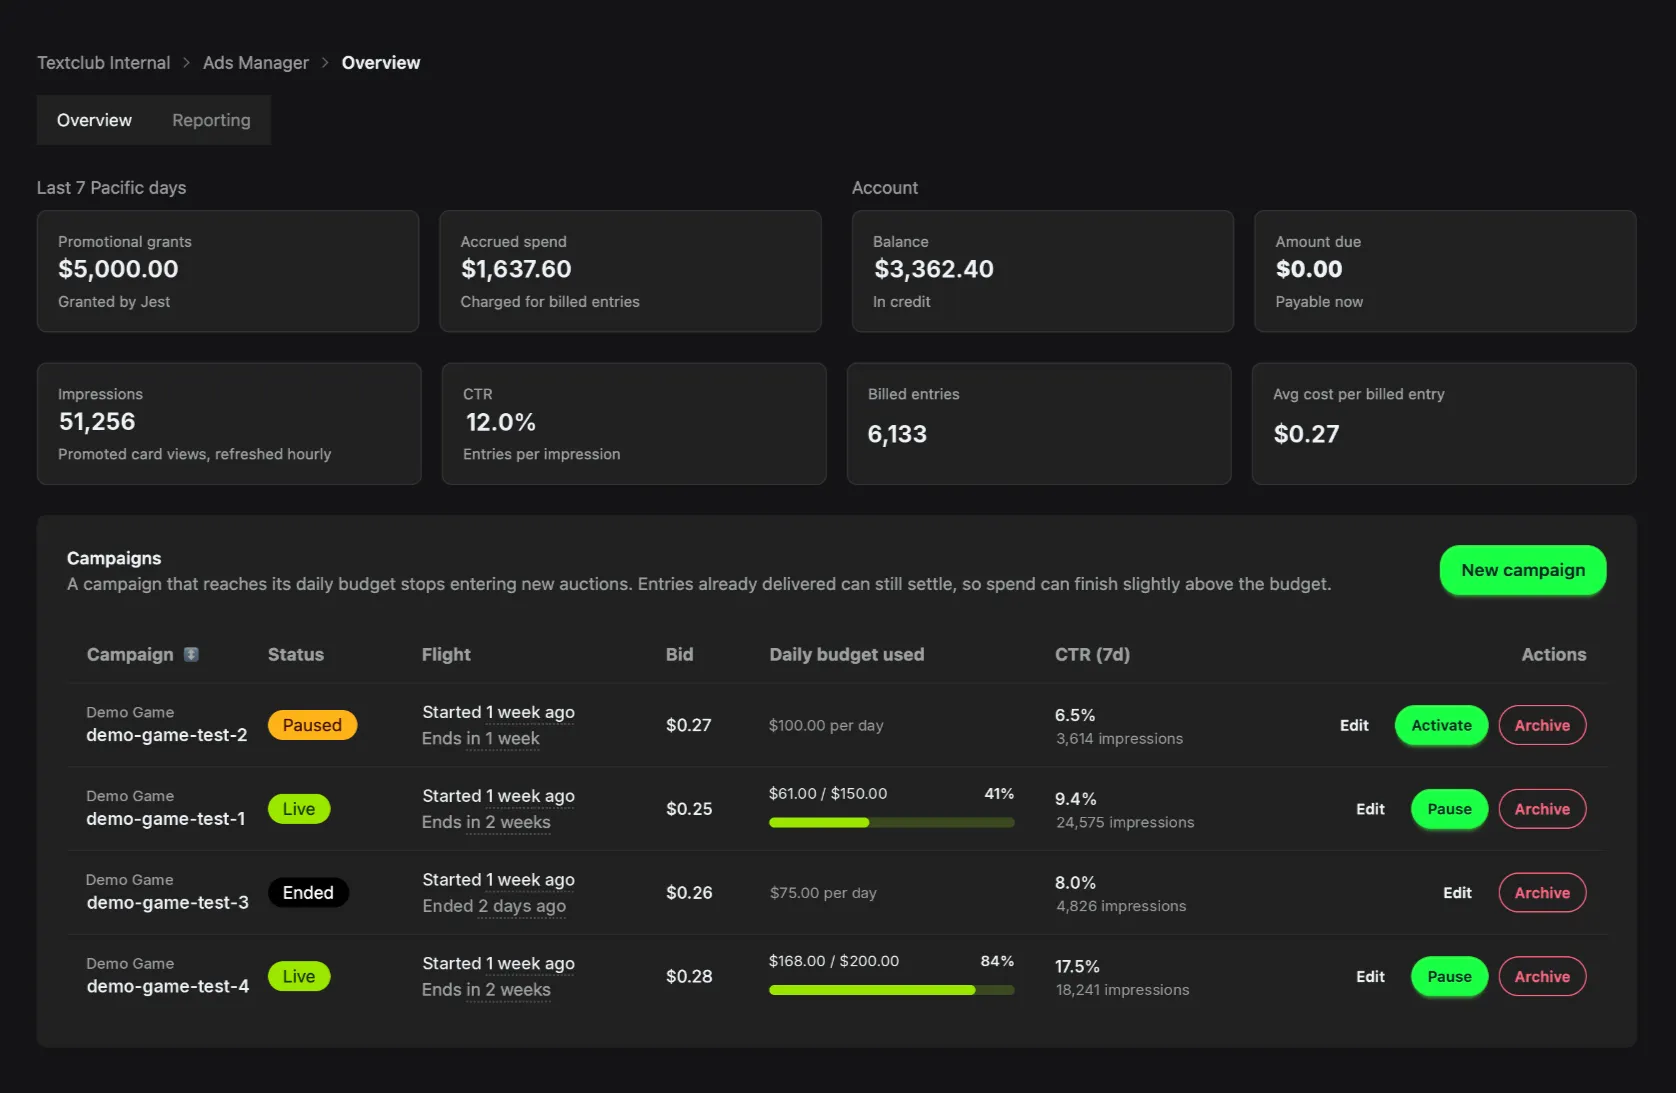Click the '$100.00 per day' budget text
This screenshot has width=1676, height=1093.
(x=826, y=725)
